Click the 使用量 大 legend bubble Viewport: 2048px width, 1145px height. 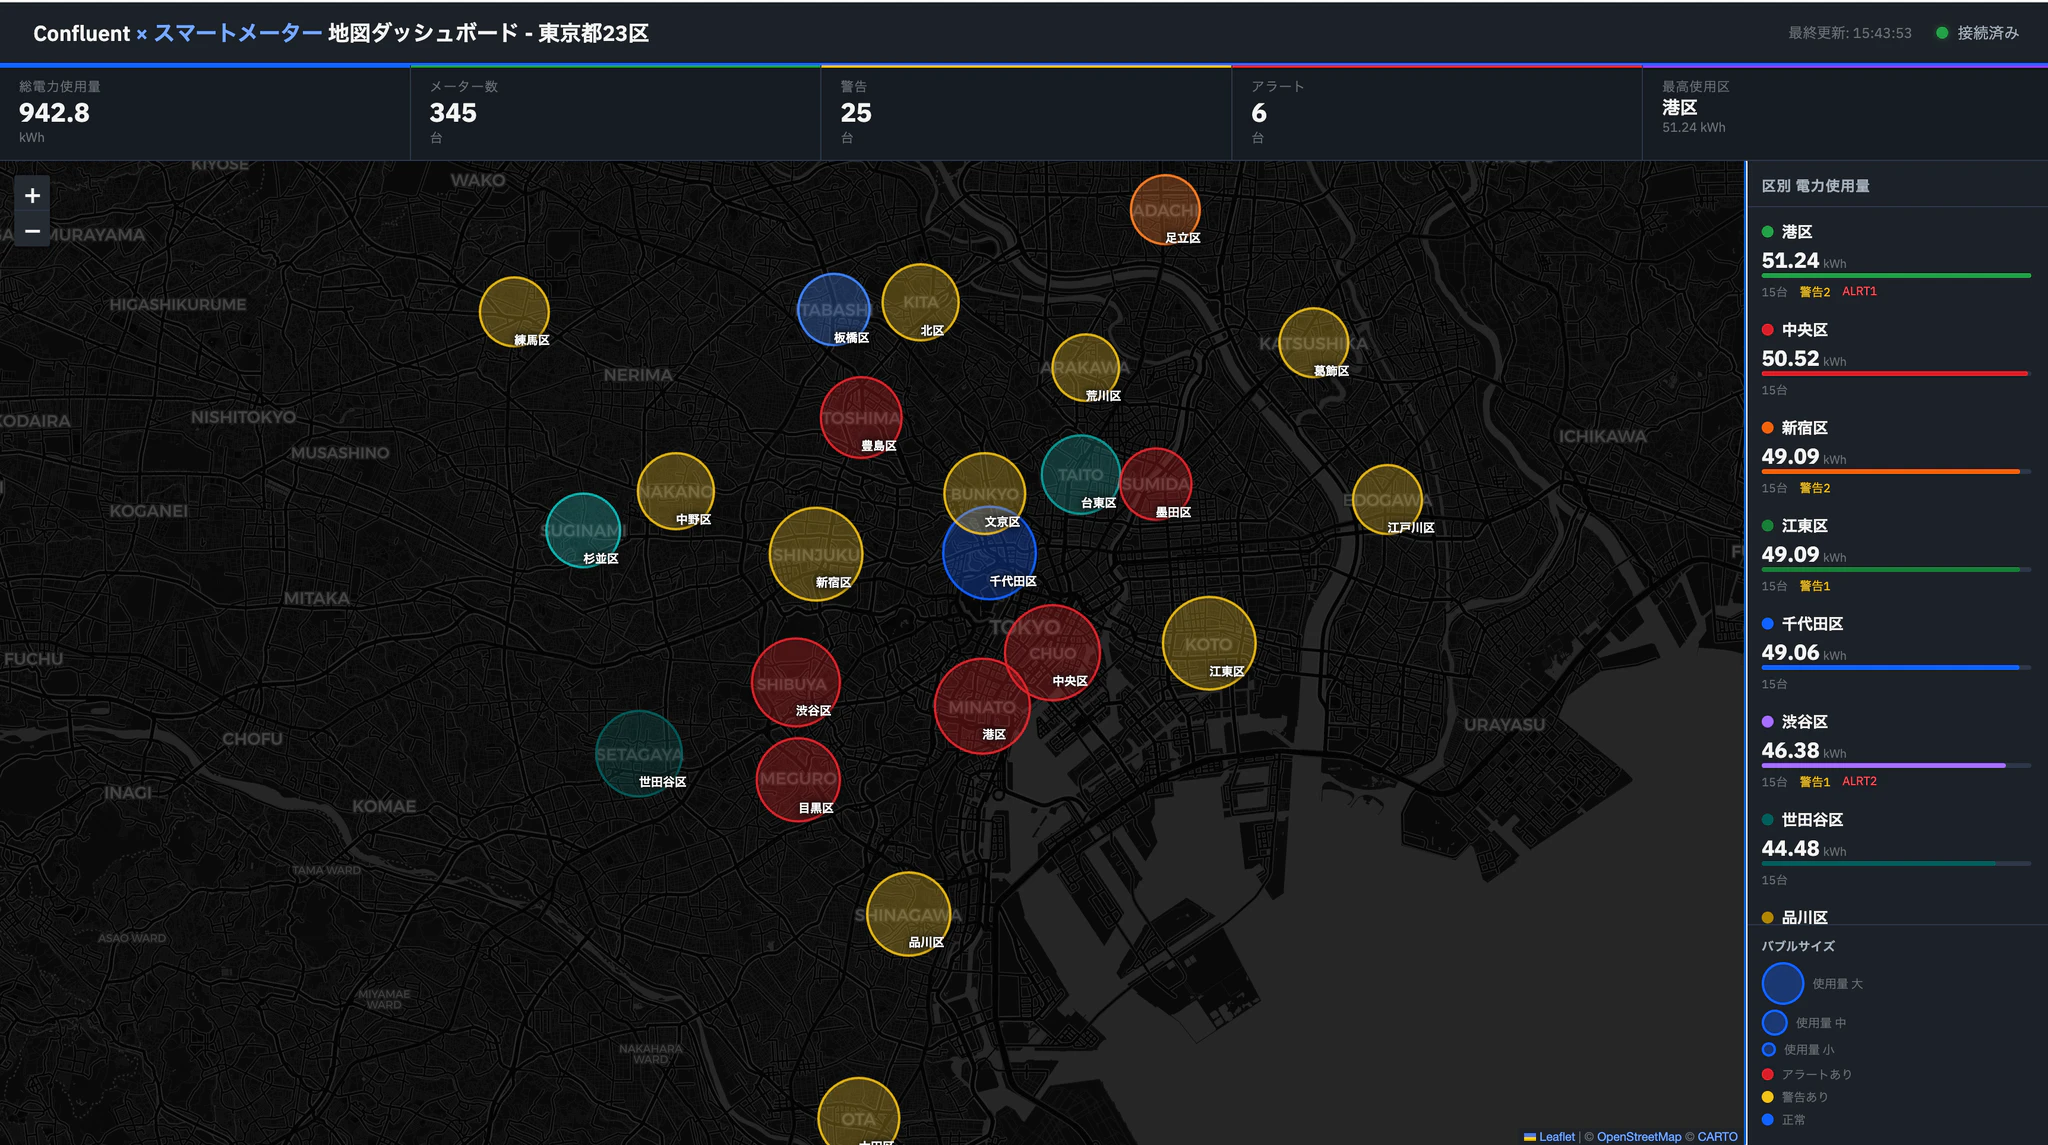[1783, 983]
